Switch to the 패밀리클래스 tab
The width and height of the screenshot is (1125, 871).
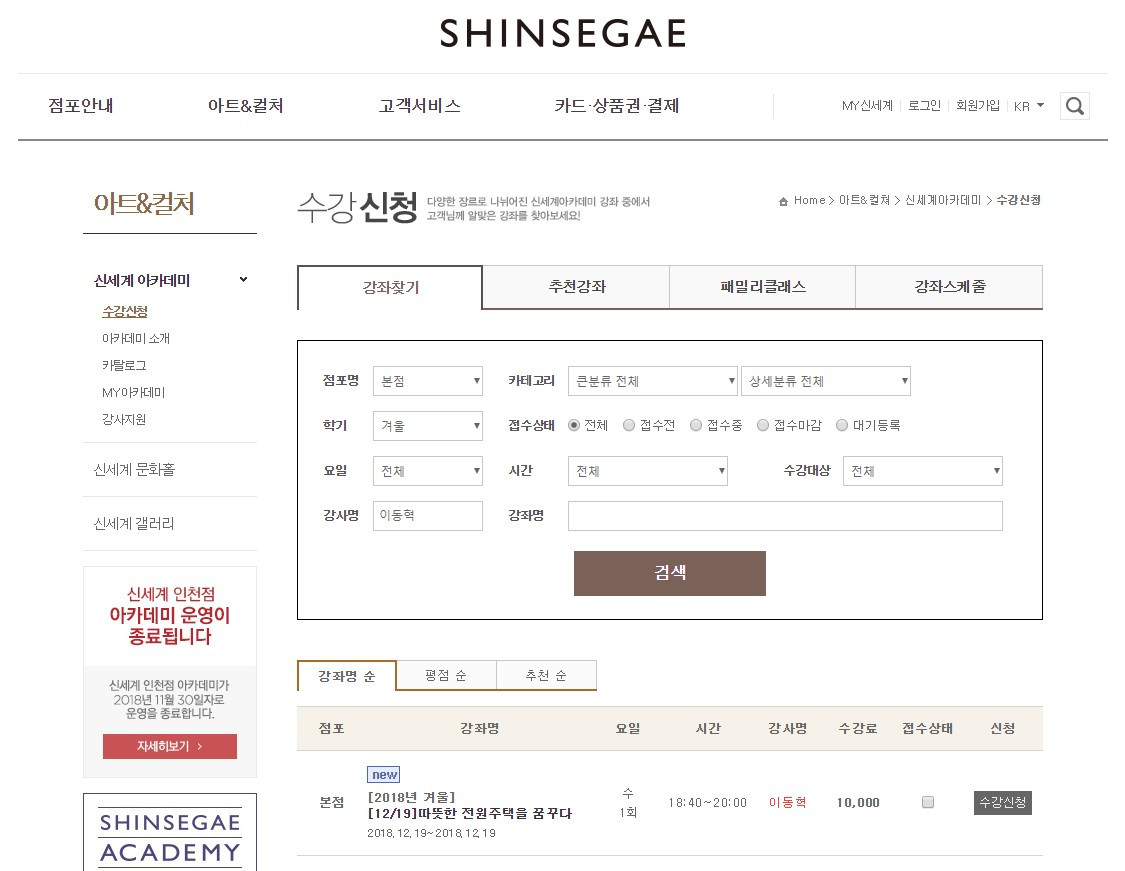[761, 287]
